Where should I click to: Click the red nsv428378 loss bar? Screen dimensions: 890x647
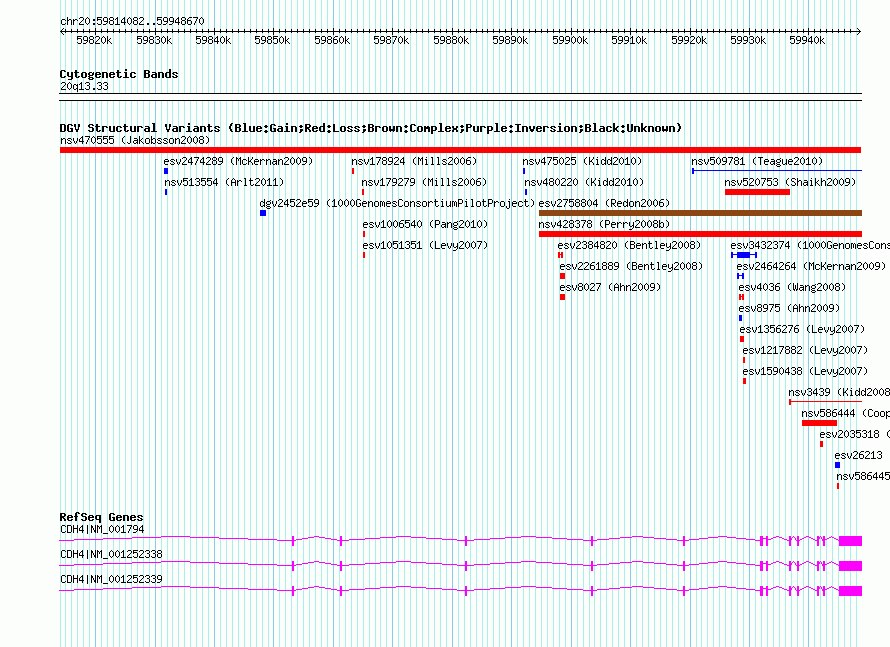coord(700,234)
